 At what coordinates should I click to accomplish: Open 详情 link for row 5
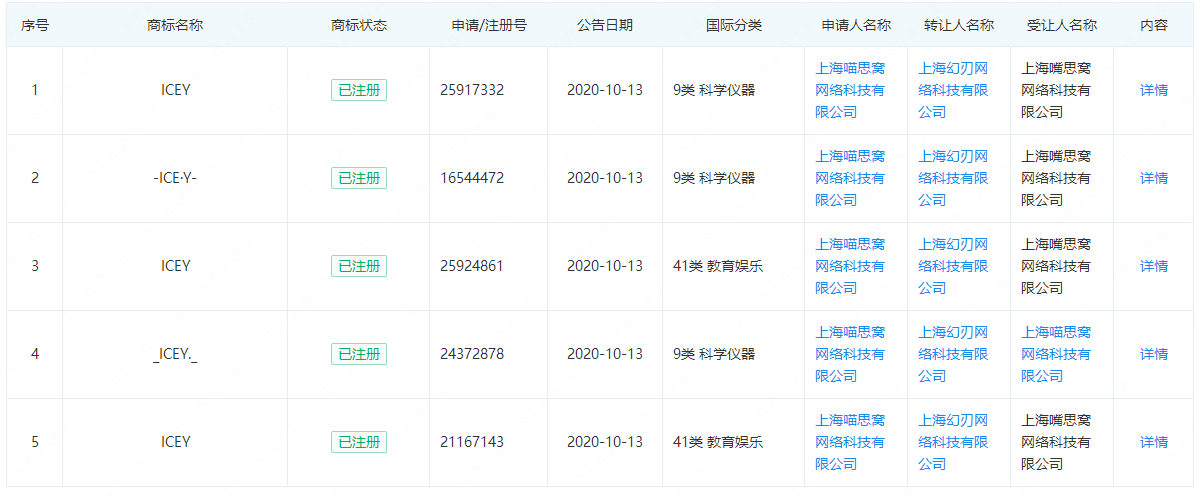(x=1153, y=442)
